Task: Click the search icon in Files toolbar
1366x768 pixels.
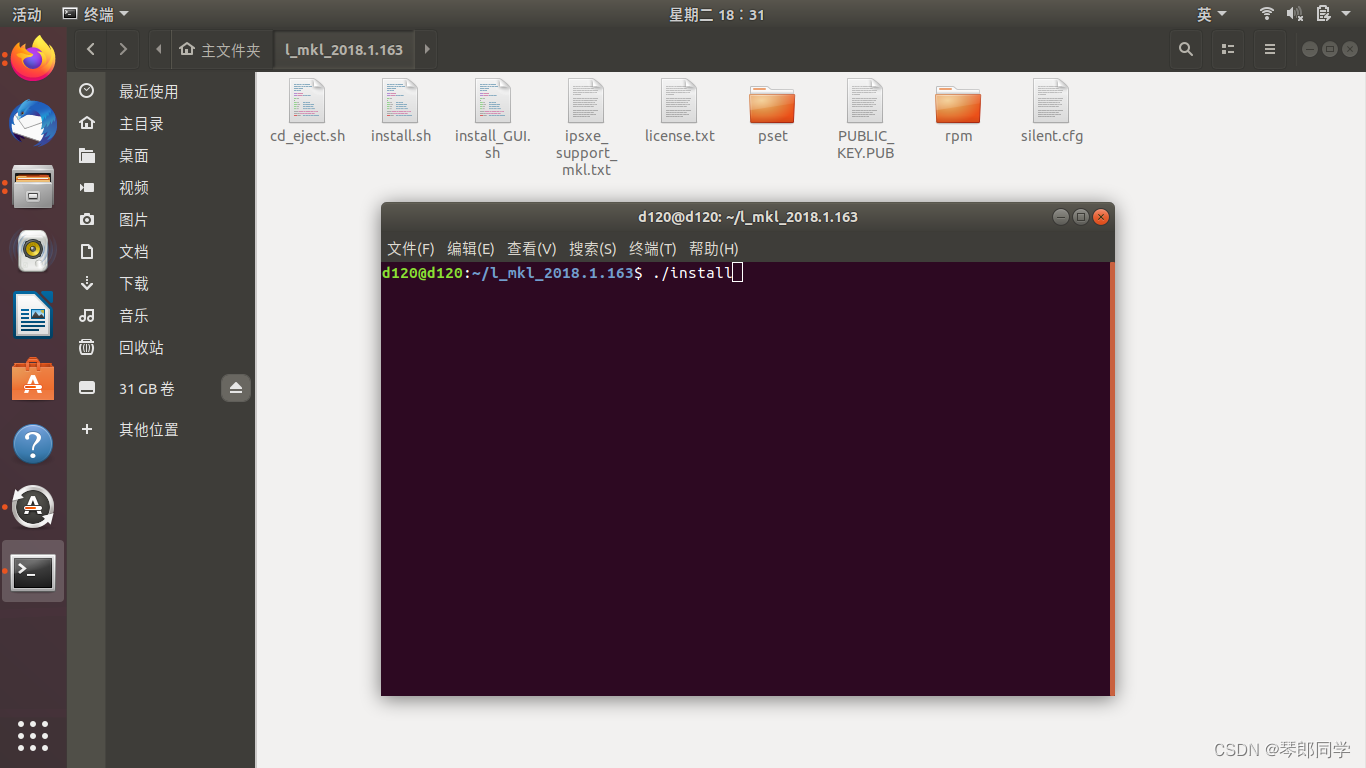Action: (1186, 49)
